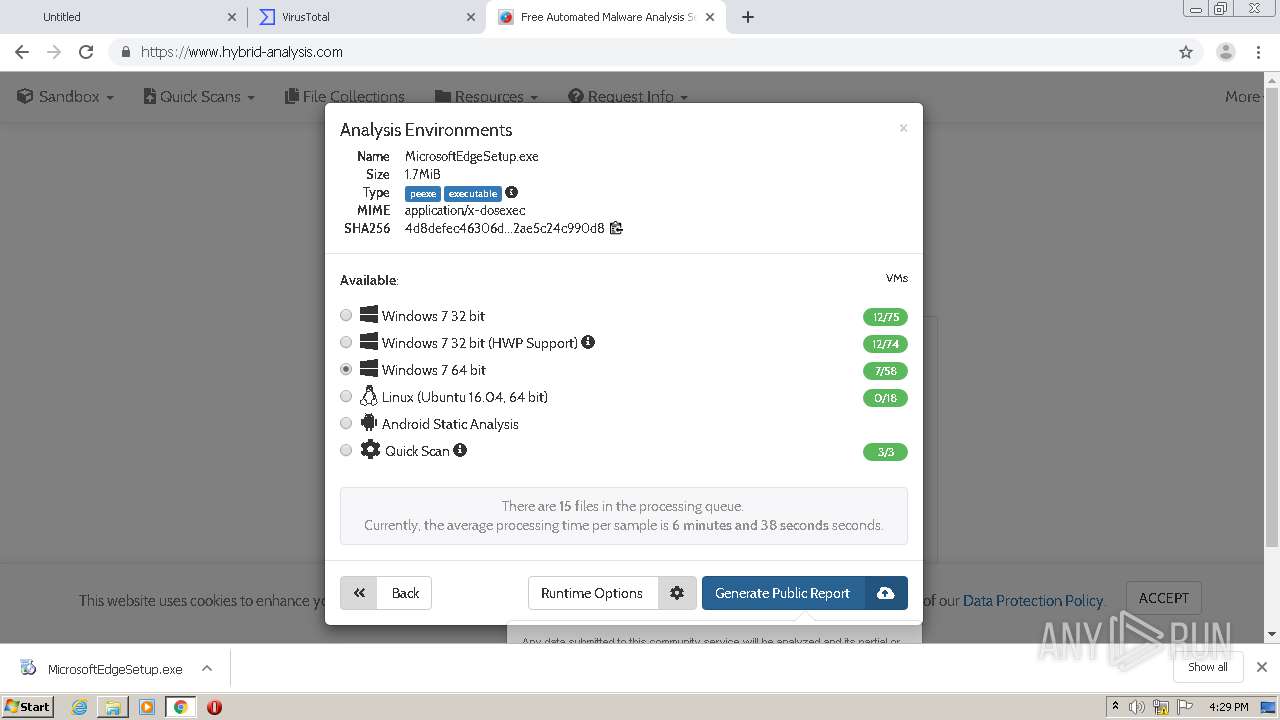Click the executable type tag
Viewport: 1280px width, 720px height.
(x=473, y=194)
